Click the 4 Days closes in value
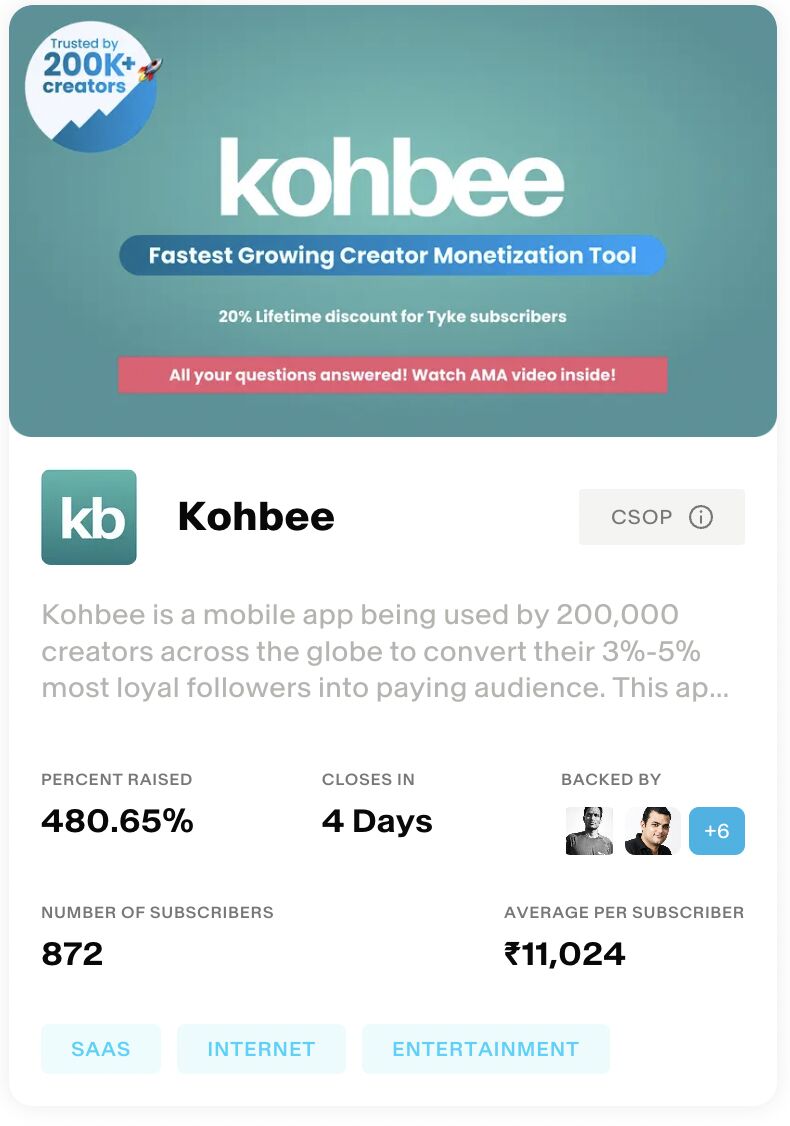 377,822
